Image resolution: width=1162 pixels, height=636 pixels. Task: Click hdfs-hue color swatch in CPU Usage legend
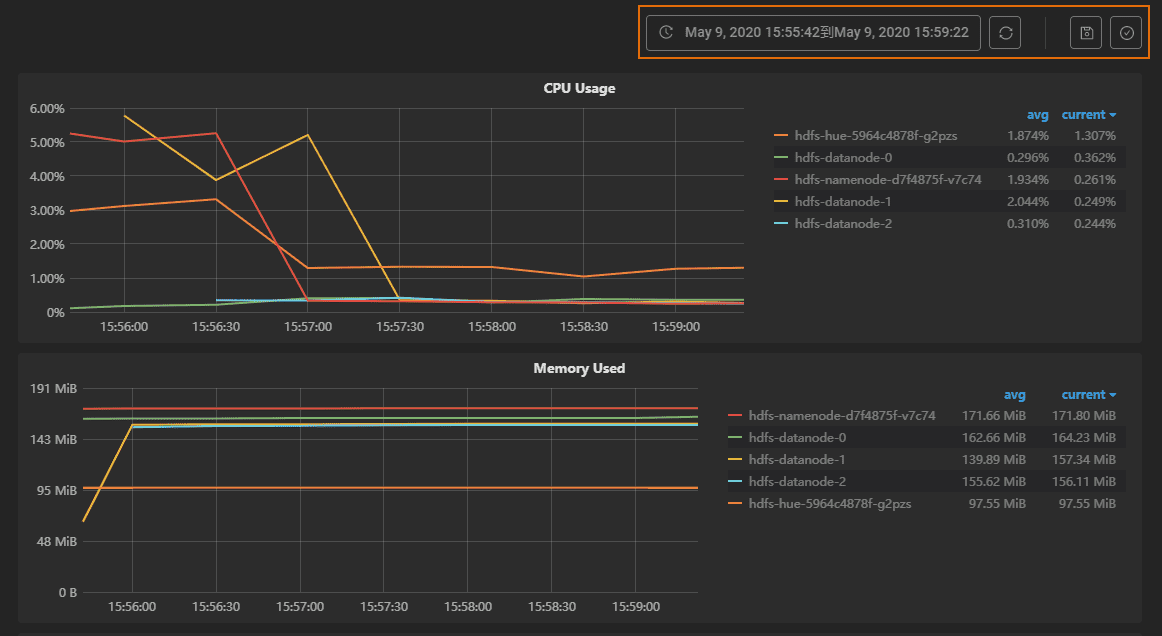coord(782,135)
